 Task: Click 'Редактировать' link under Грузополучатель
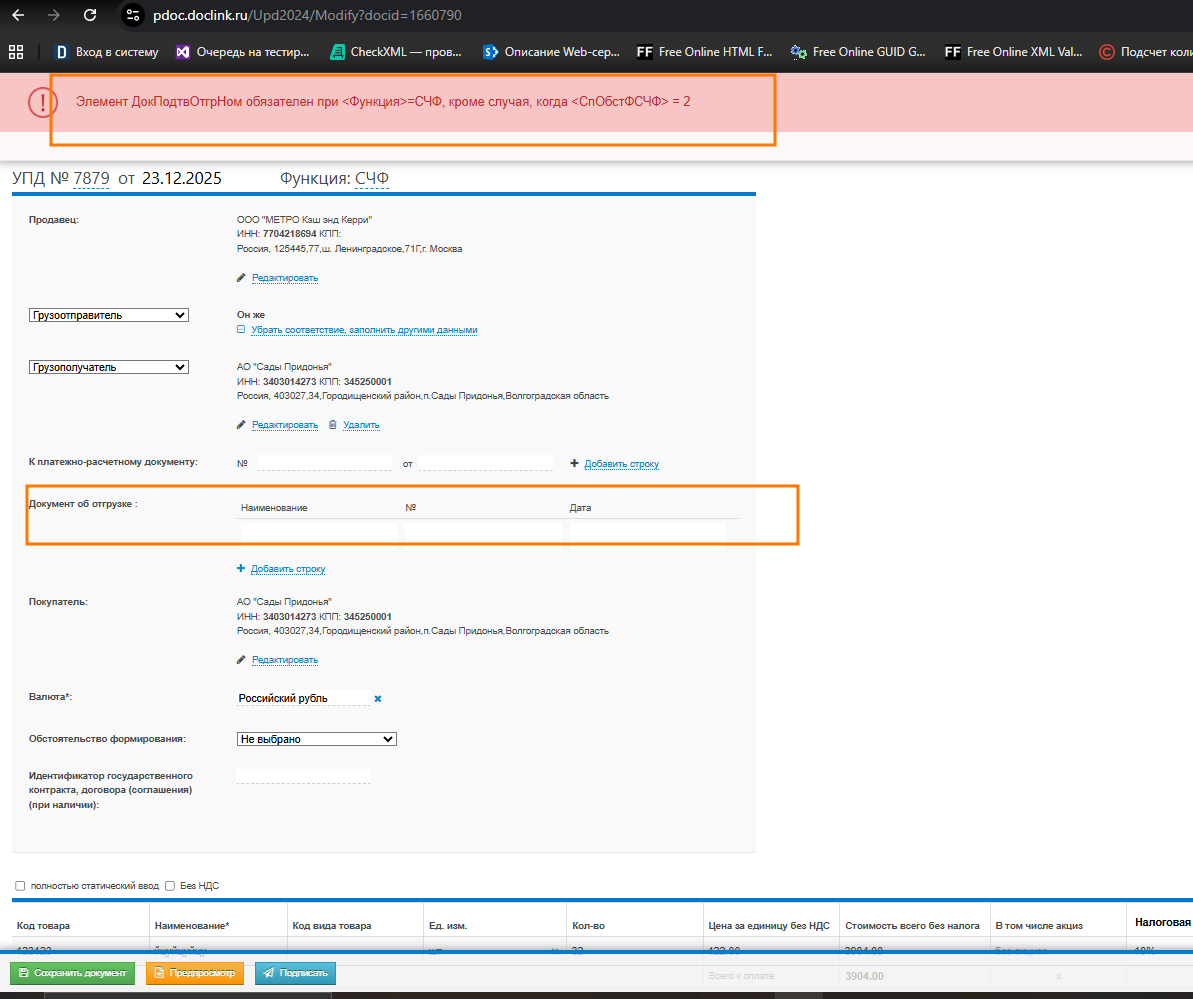[285, 425]
